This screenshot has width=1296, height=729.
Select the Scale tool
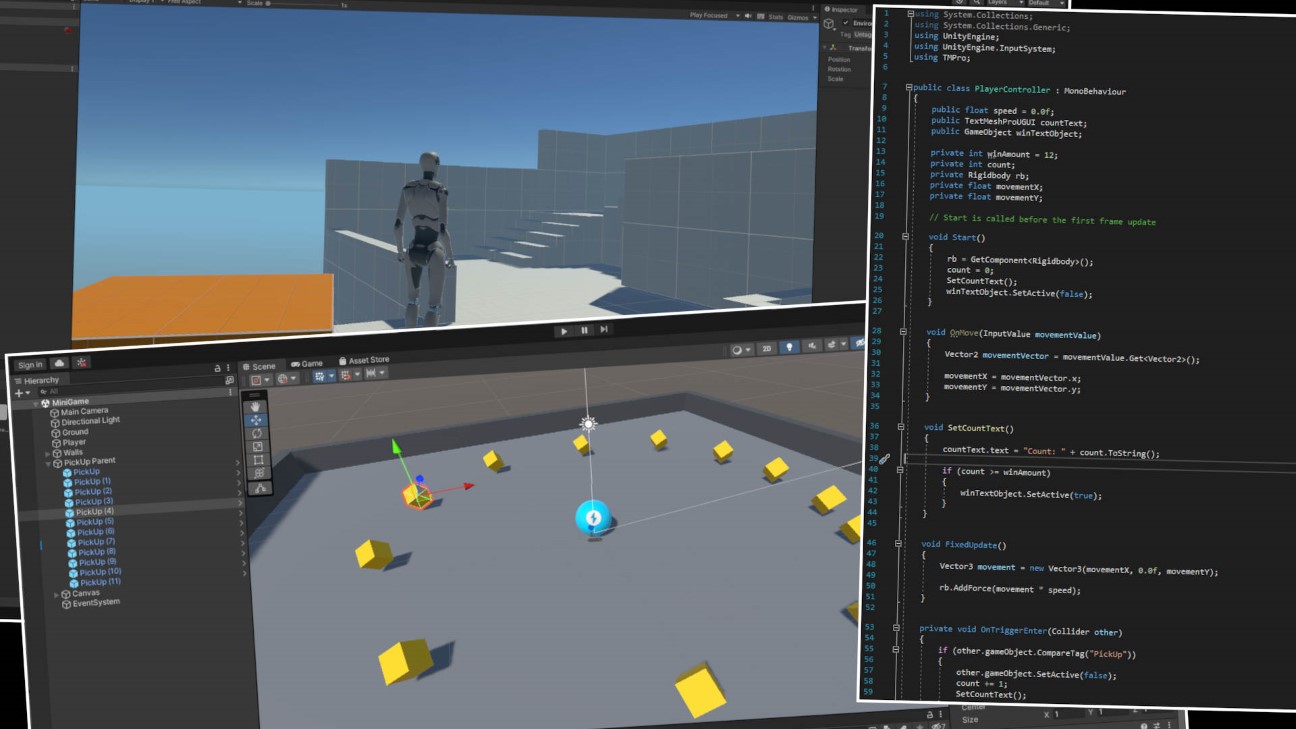(258, 447)
